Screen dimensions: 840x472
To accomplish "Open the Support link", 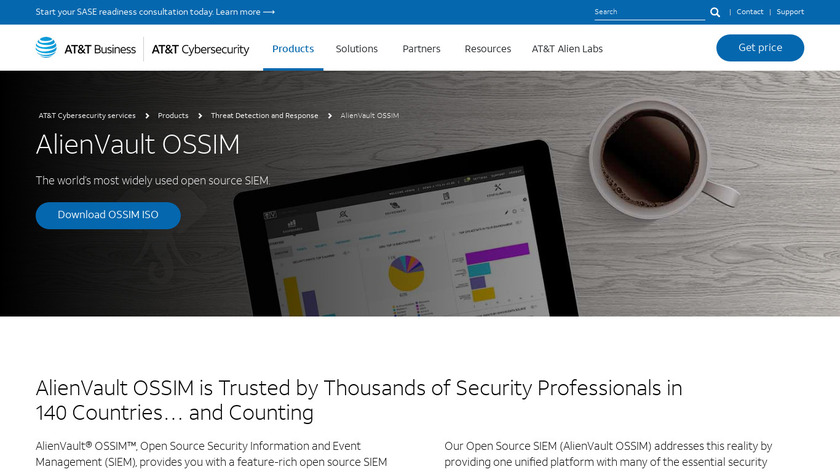I will coord(790,12).
